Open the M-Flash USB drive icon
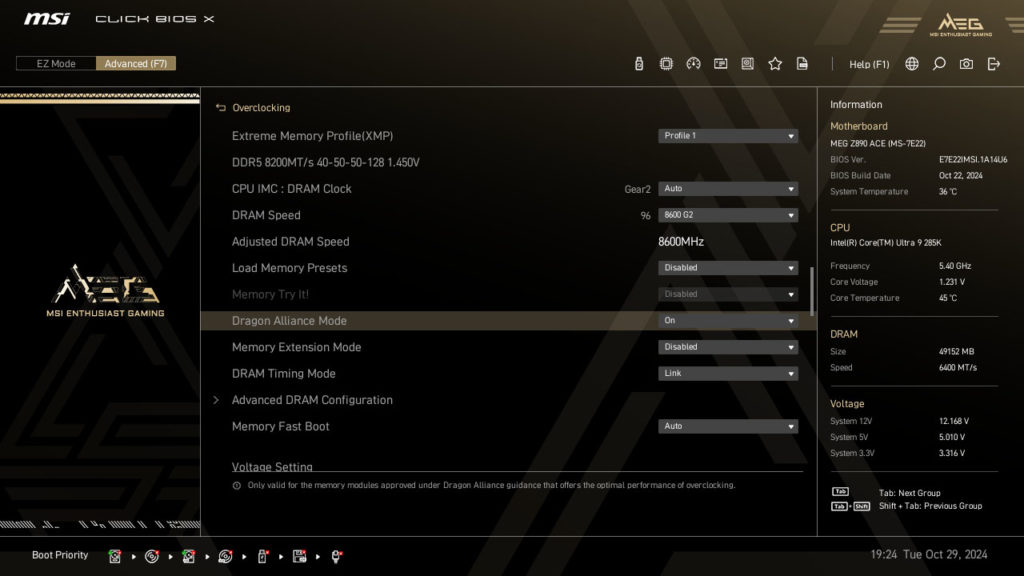This screenshot has width=1024, height=576. pos(639,63)
